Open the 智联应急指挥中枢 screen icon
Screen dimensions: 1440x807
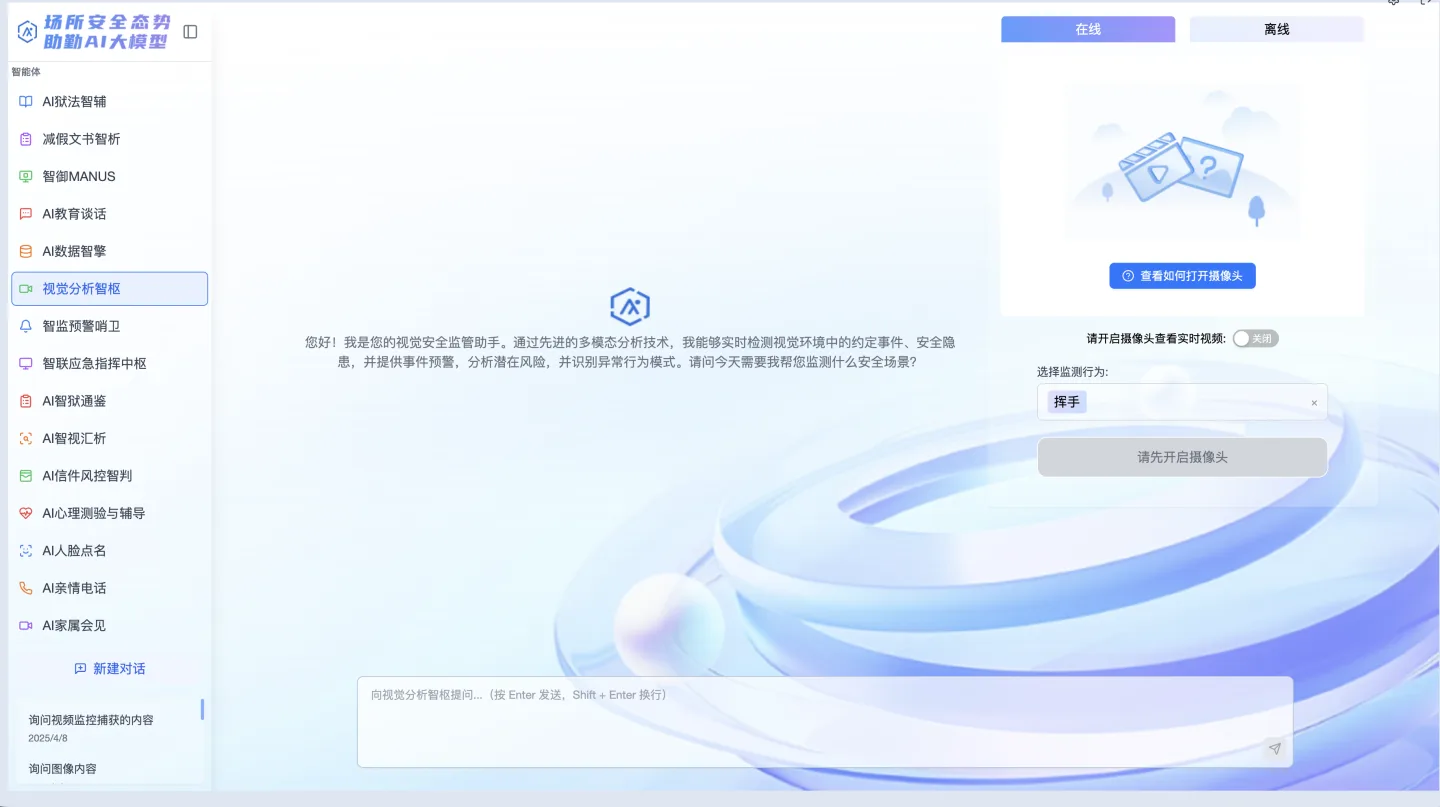point(26,363)
